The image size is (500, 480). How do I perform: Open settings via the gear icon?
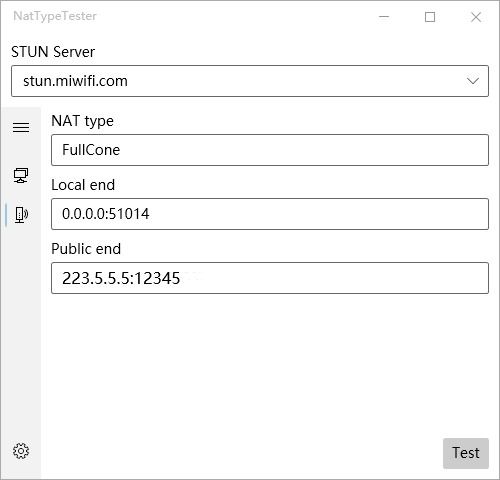(21, 451)
